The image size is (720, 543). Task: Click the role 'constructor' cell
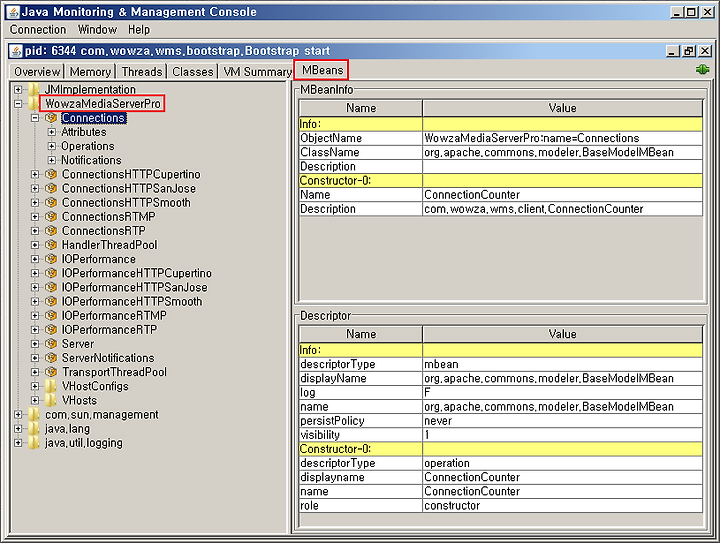(x=562, y=506)
